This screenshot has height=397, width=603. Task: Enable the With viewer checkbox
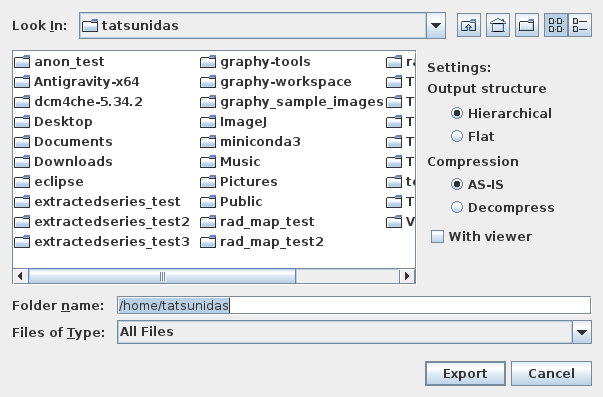(x=481, y=236)
